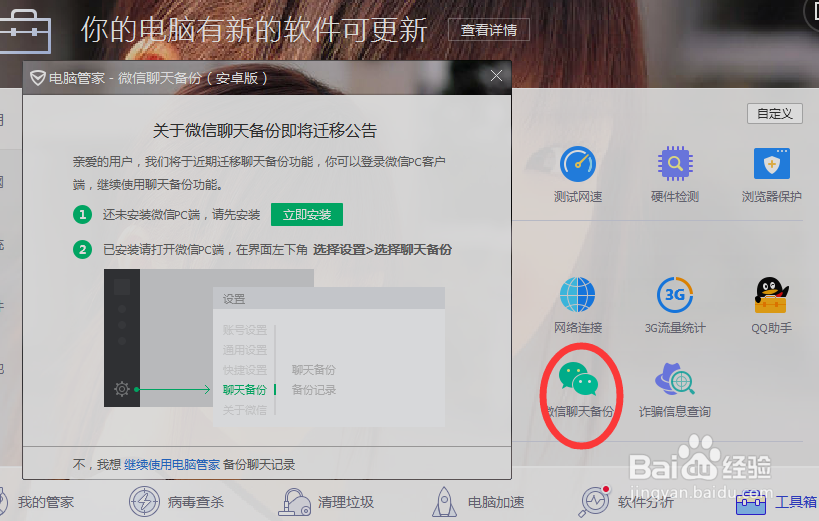Launch the QQ助手 penguin tool

click(x=771, y=306)
